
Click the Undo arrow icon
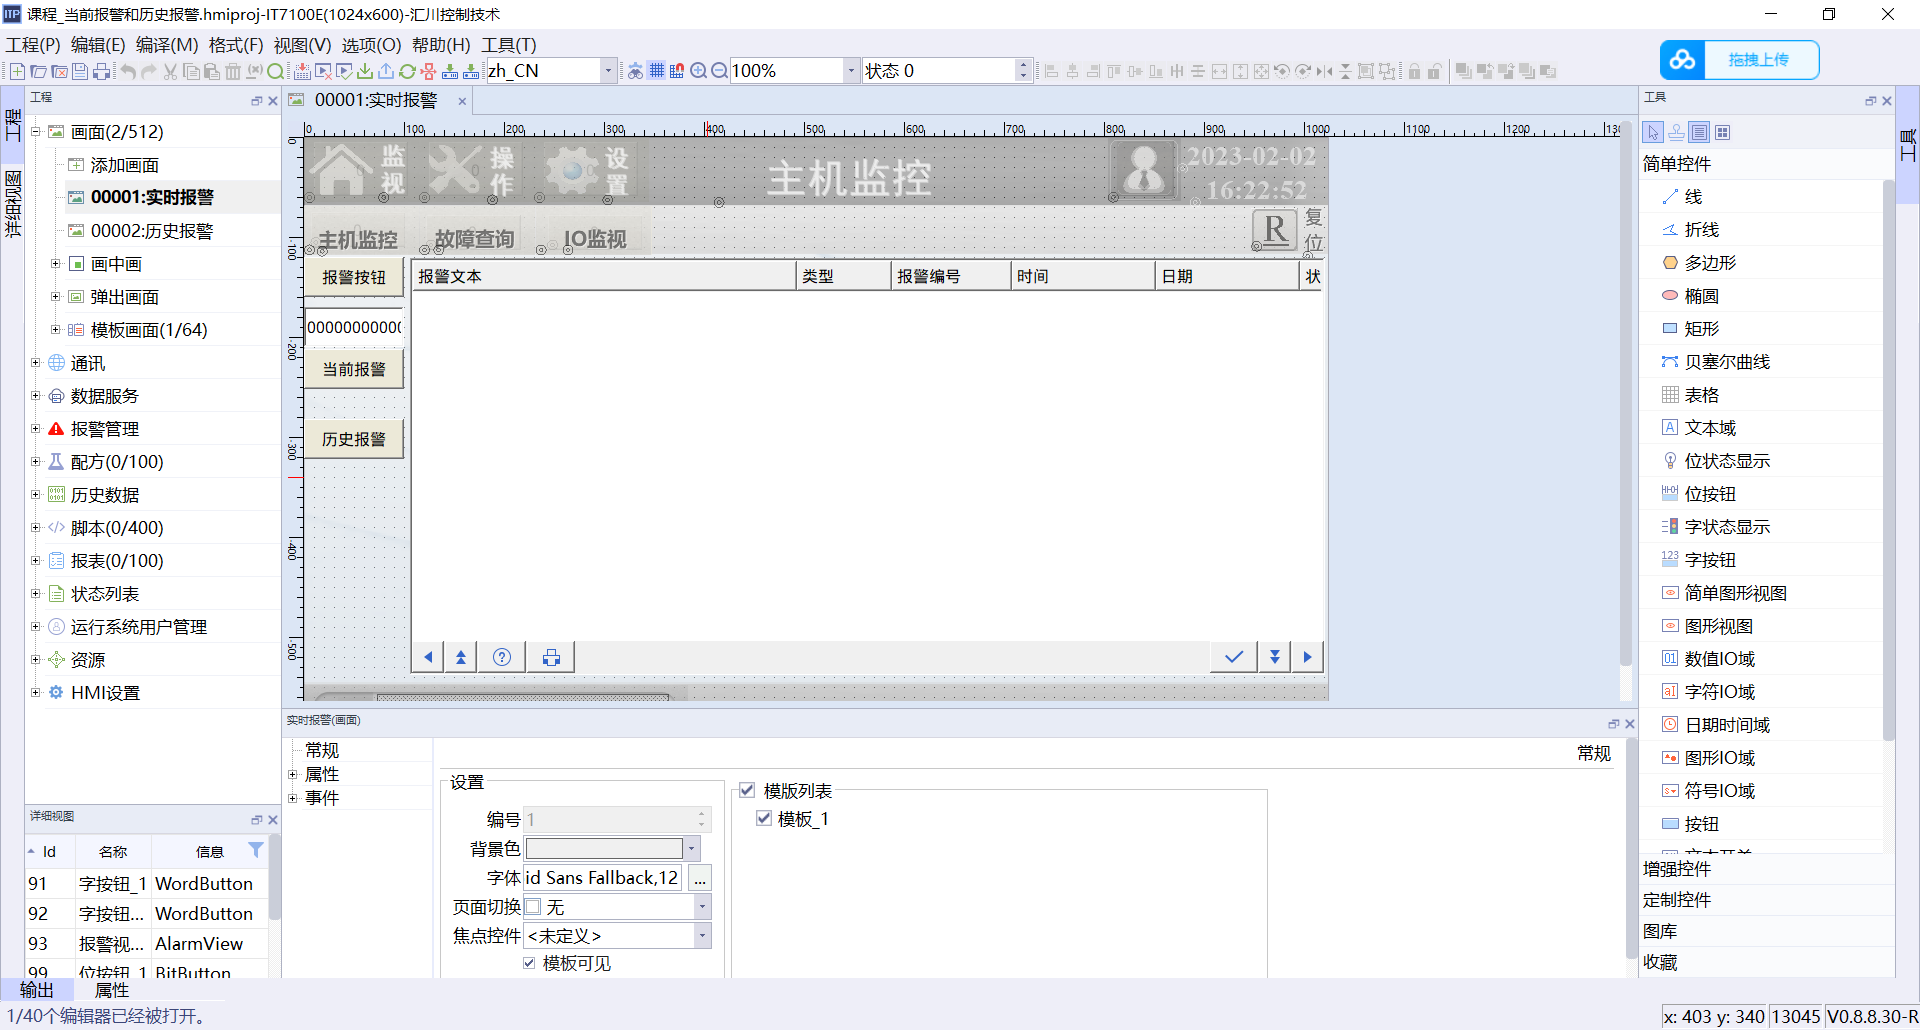[128, 71]
